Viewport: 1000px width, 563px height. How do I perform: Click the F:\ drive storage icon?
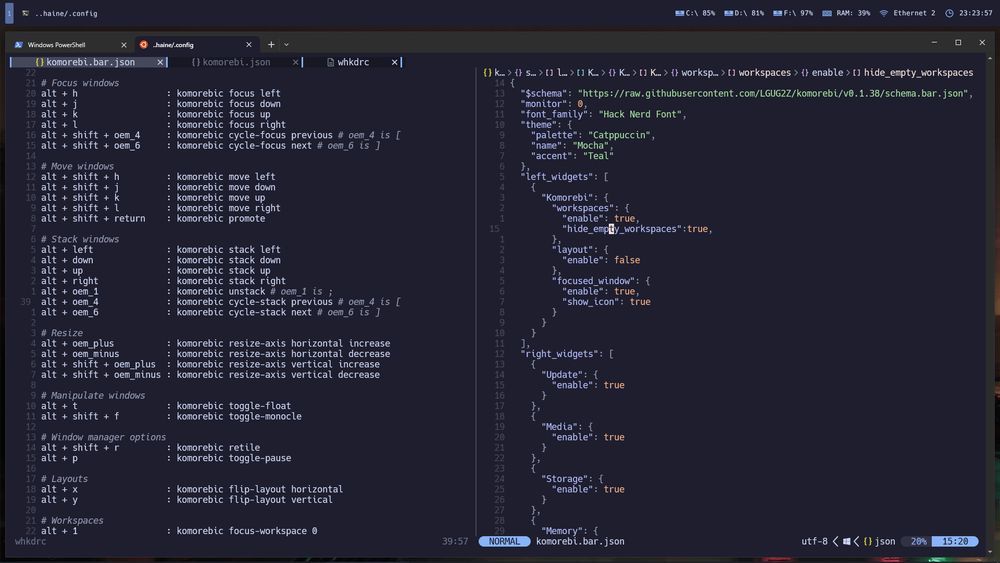pyautogui.click(x=777, y=13)
